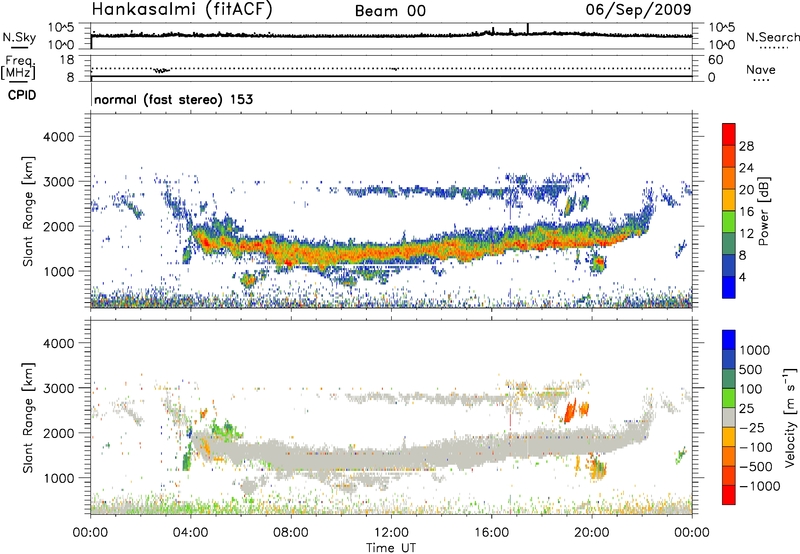Select "normal (fast stereo) 153" text
The height and width of the screenshot is (554, 800).
pos(173,99)
